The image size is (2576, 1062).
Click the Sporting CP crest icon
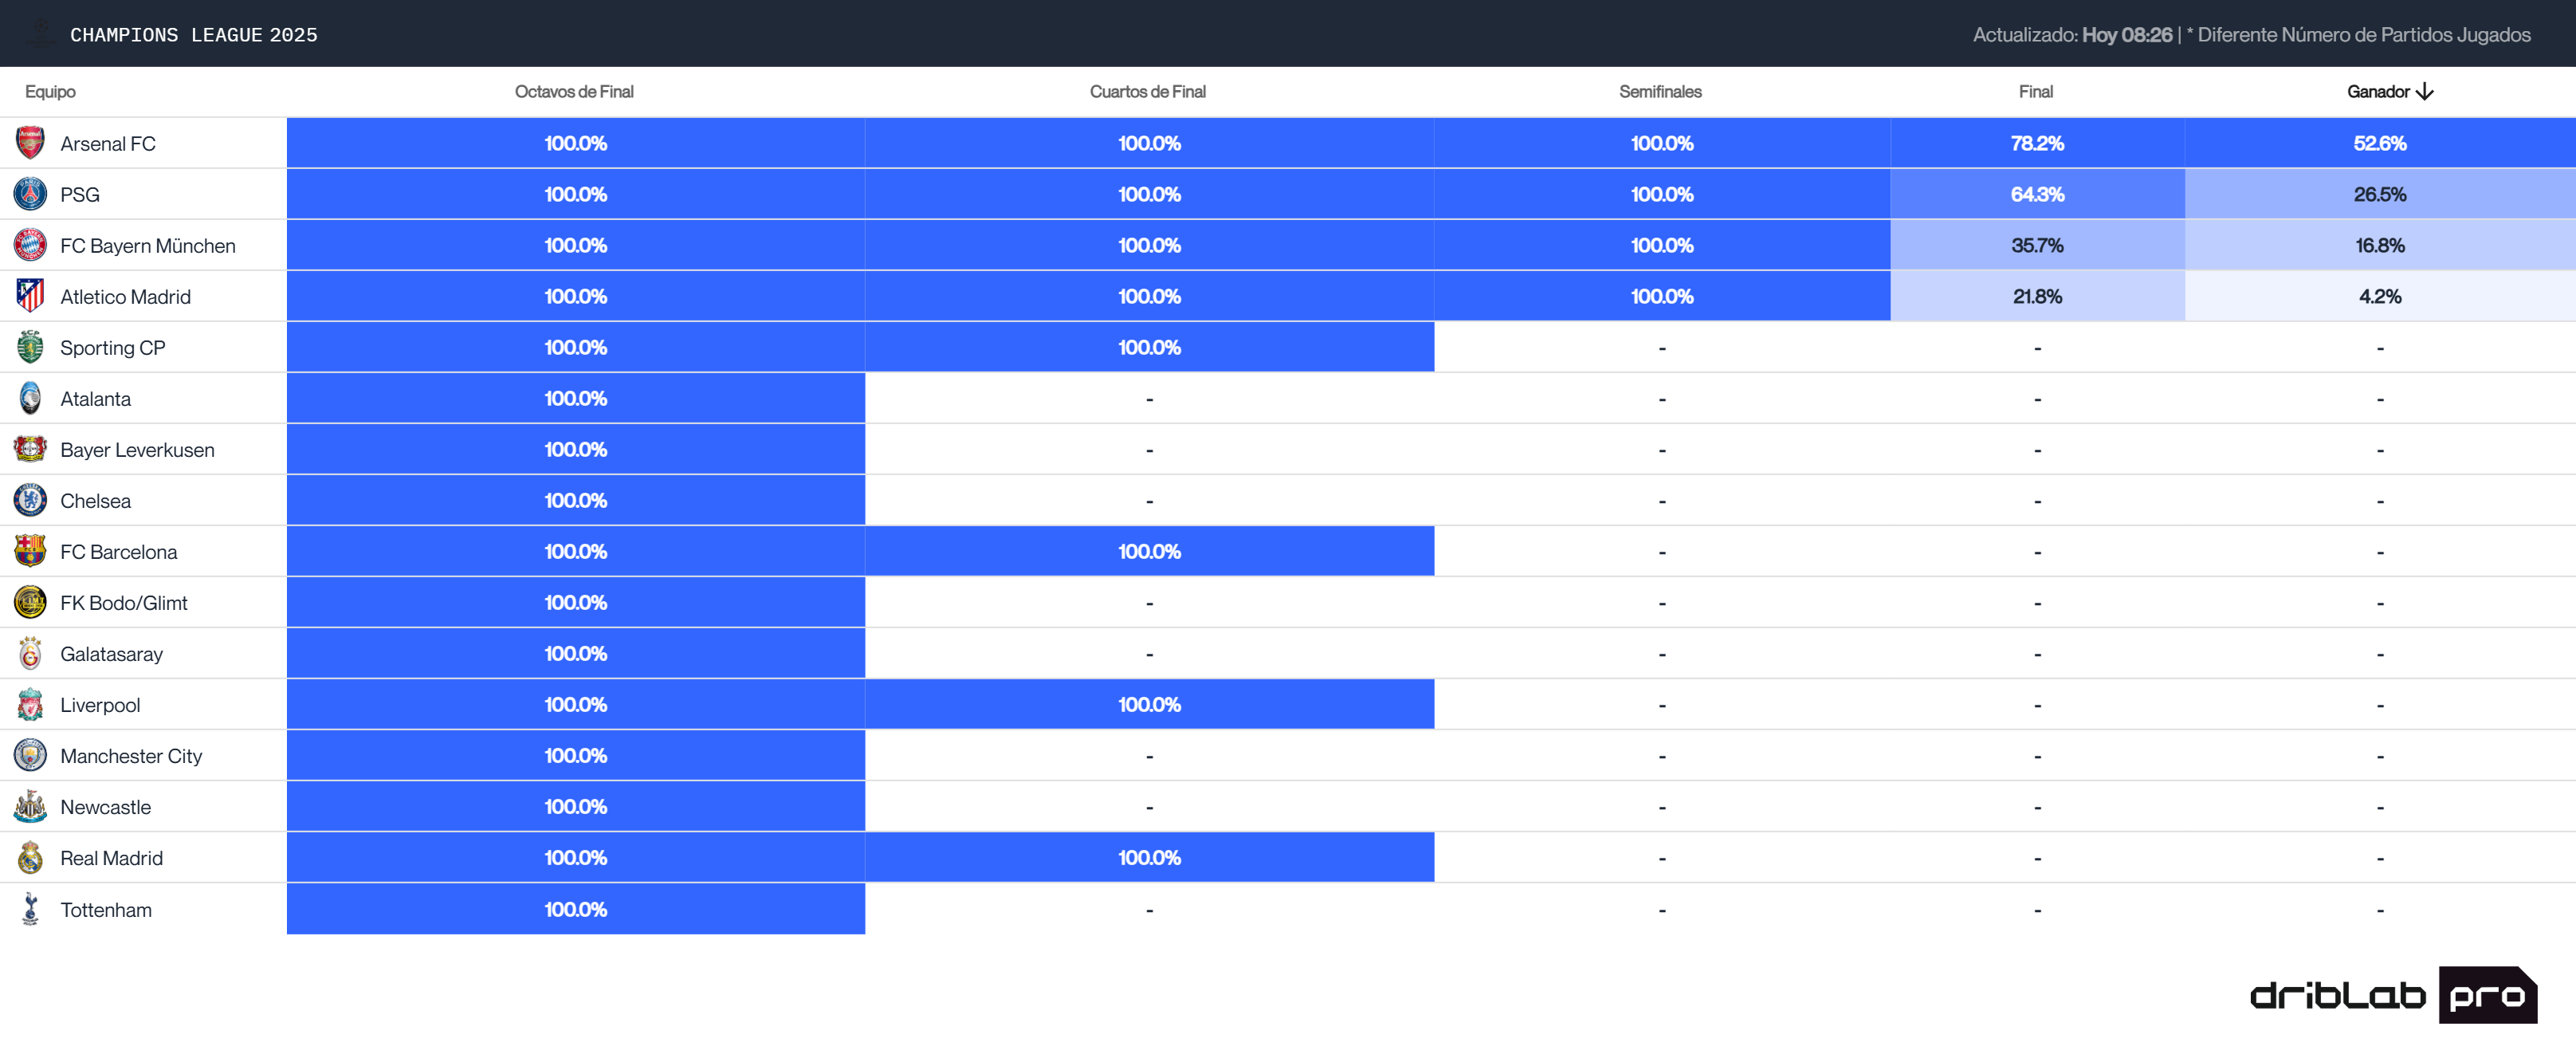(30, 347)
